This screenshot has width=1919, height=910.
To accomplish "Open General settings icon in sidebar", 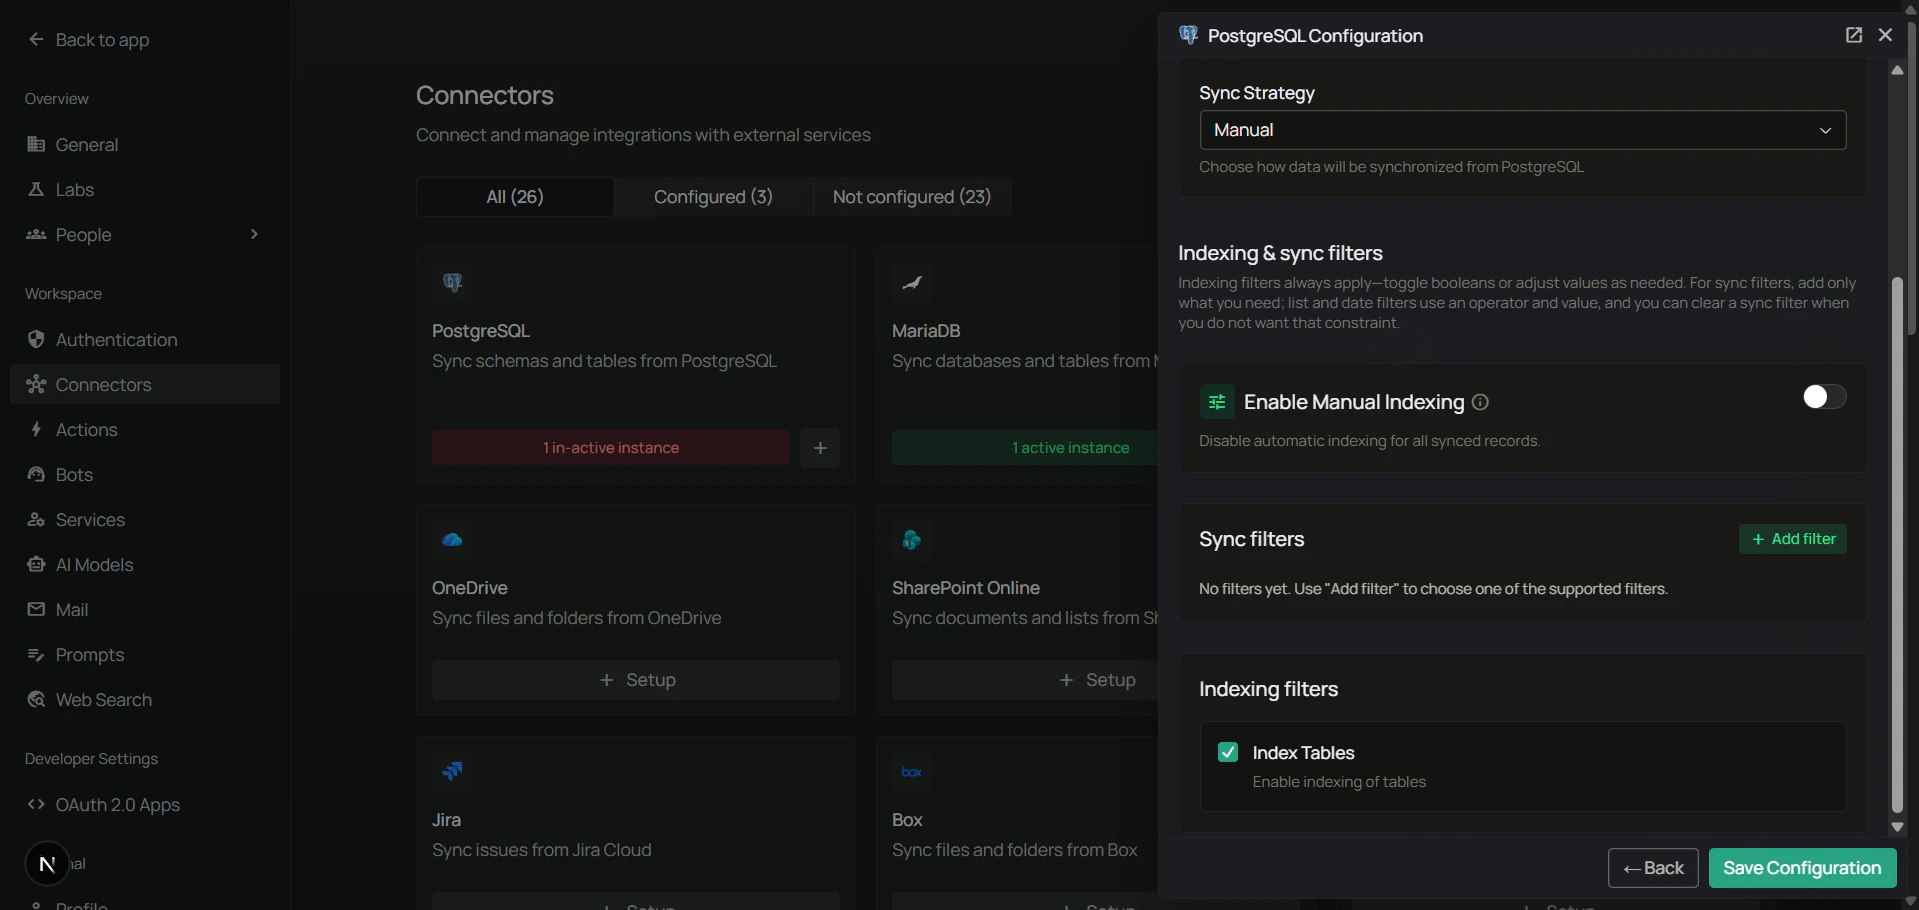I will coord(36,145).
